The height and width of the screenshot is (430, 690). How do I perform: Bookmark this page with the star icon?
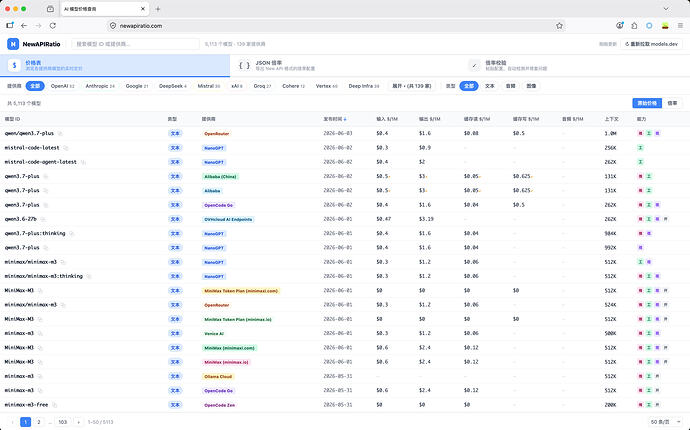pyautogui.click(x=559, y=26)
